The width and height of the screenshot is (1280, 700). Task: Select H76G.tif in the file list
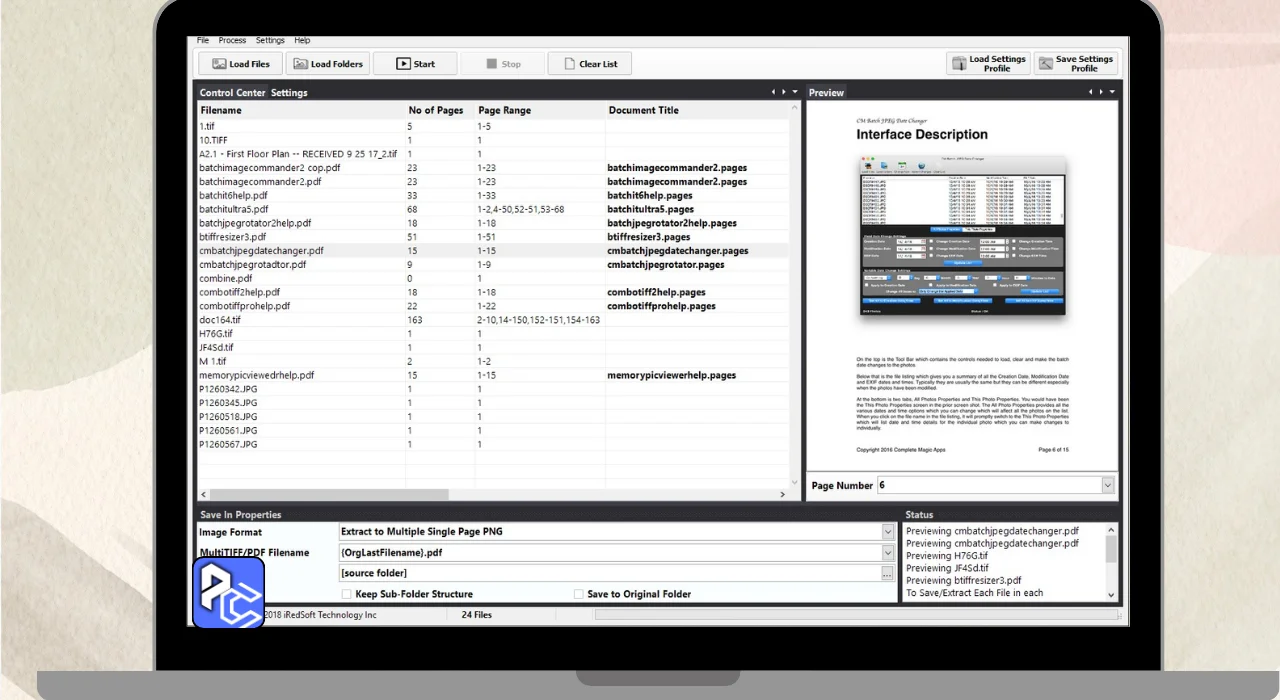coord(492,334)
